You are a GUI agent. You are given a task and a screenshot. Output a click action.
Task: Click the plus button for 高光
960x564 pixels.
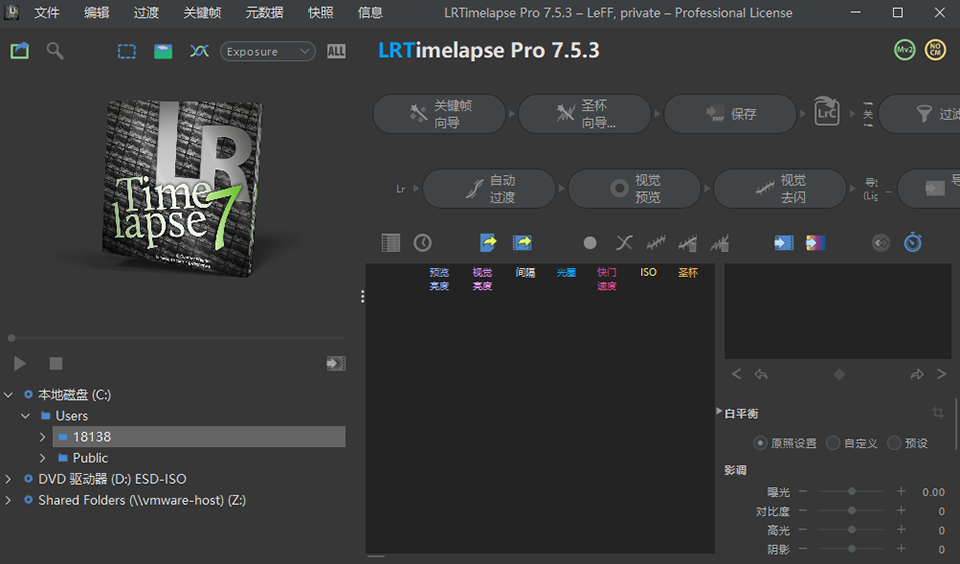click(901, 529)
